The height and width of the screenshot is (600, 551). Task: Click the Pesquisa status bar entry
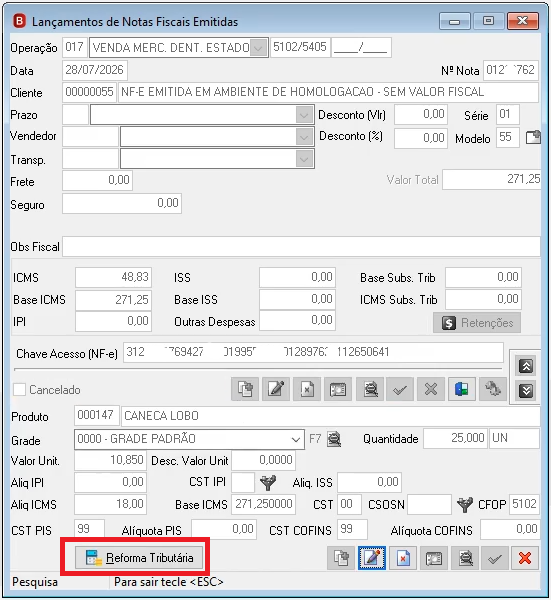(x=35, y=582)
